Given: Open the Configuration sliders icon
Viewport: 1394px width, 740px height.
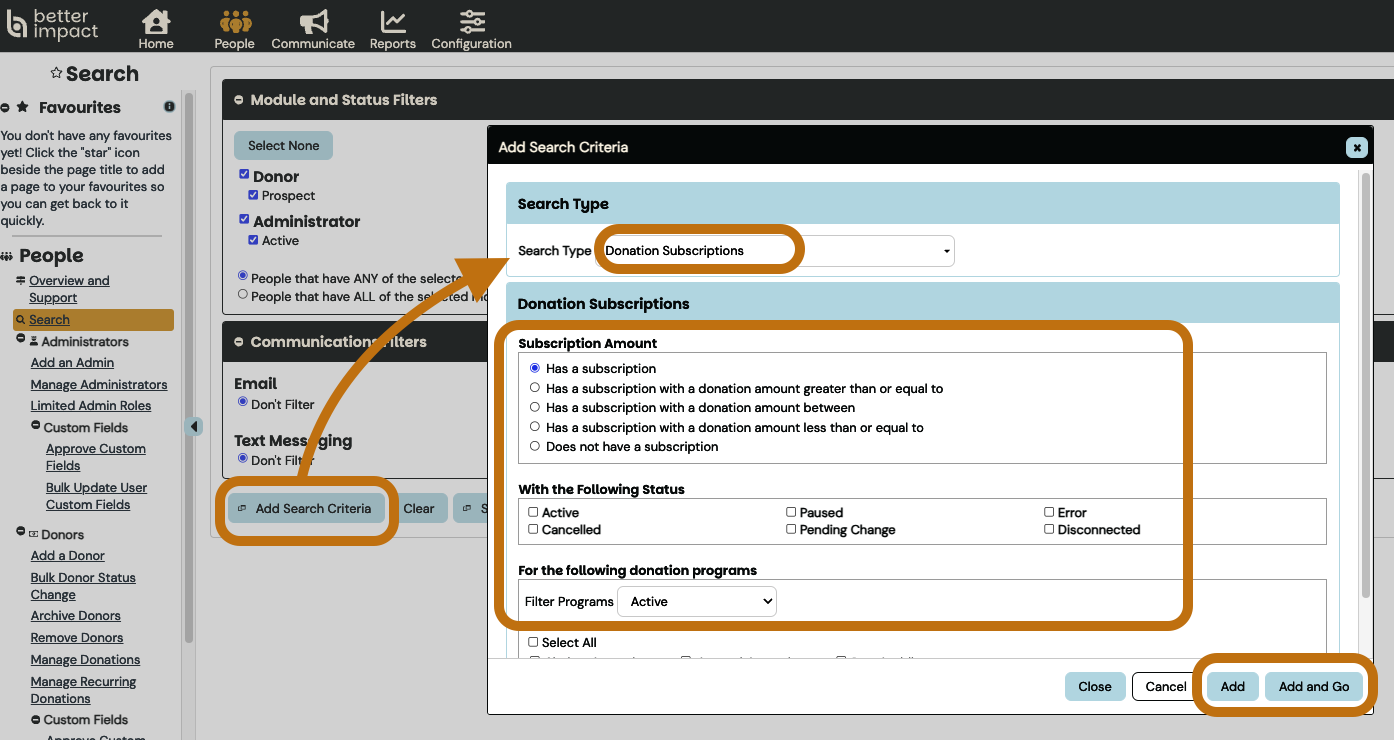Looking at the screenshot, I should (x=471, y=22).
